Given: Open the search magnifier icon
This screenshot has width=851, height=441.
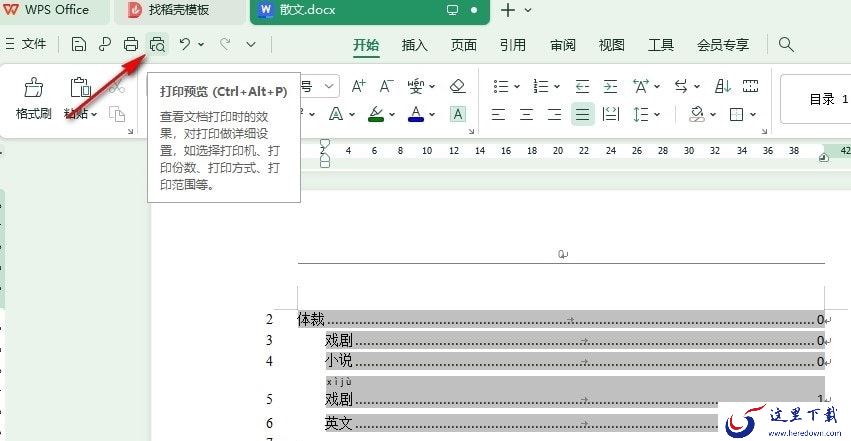Looking at the screenshot, I should [786, 44].
